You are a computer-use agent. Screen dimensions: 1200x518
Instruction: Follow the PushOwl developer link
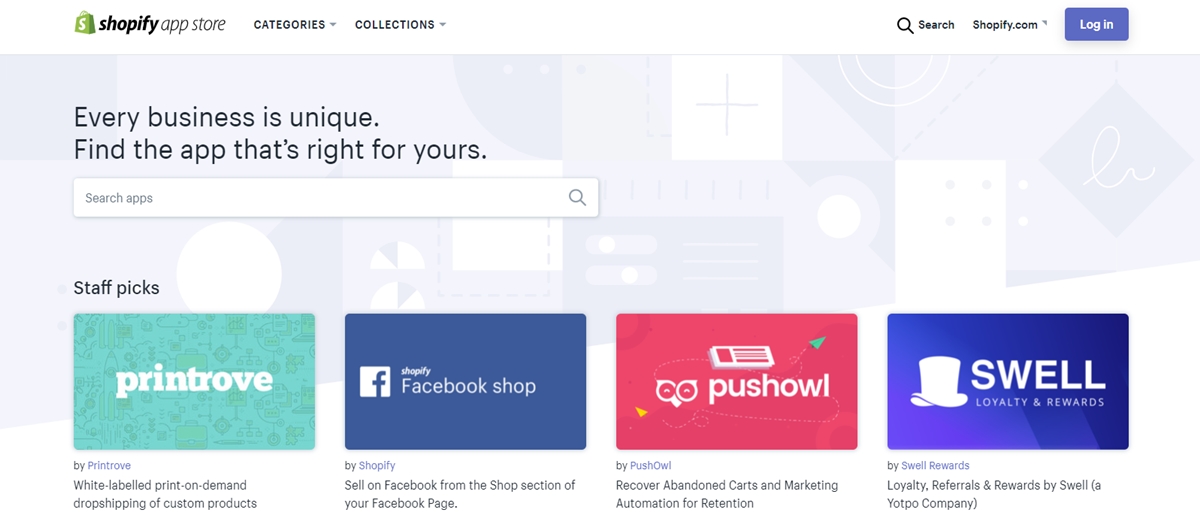pos(650,466)
